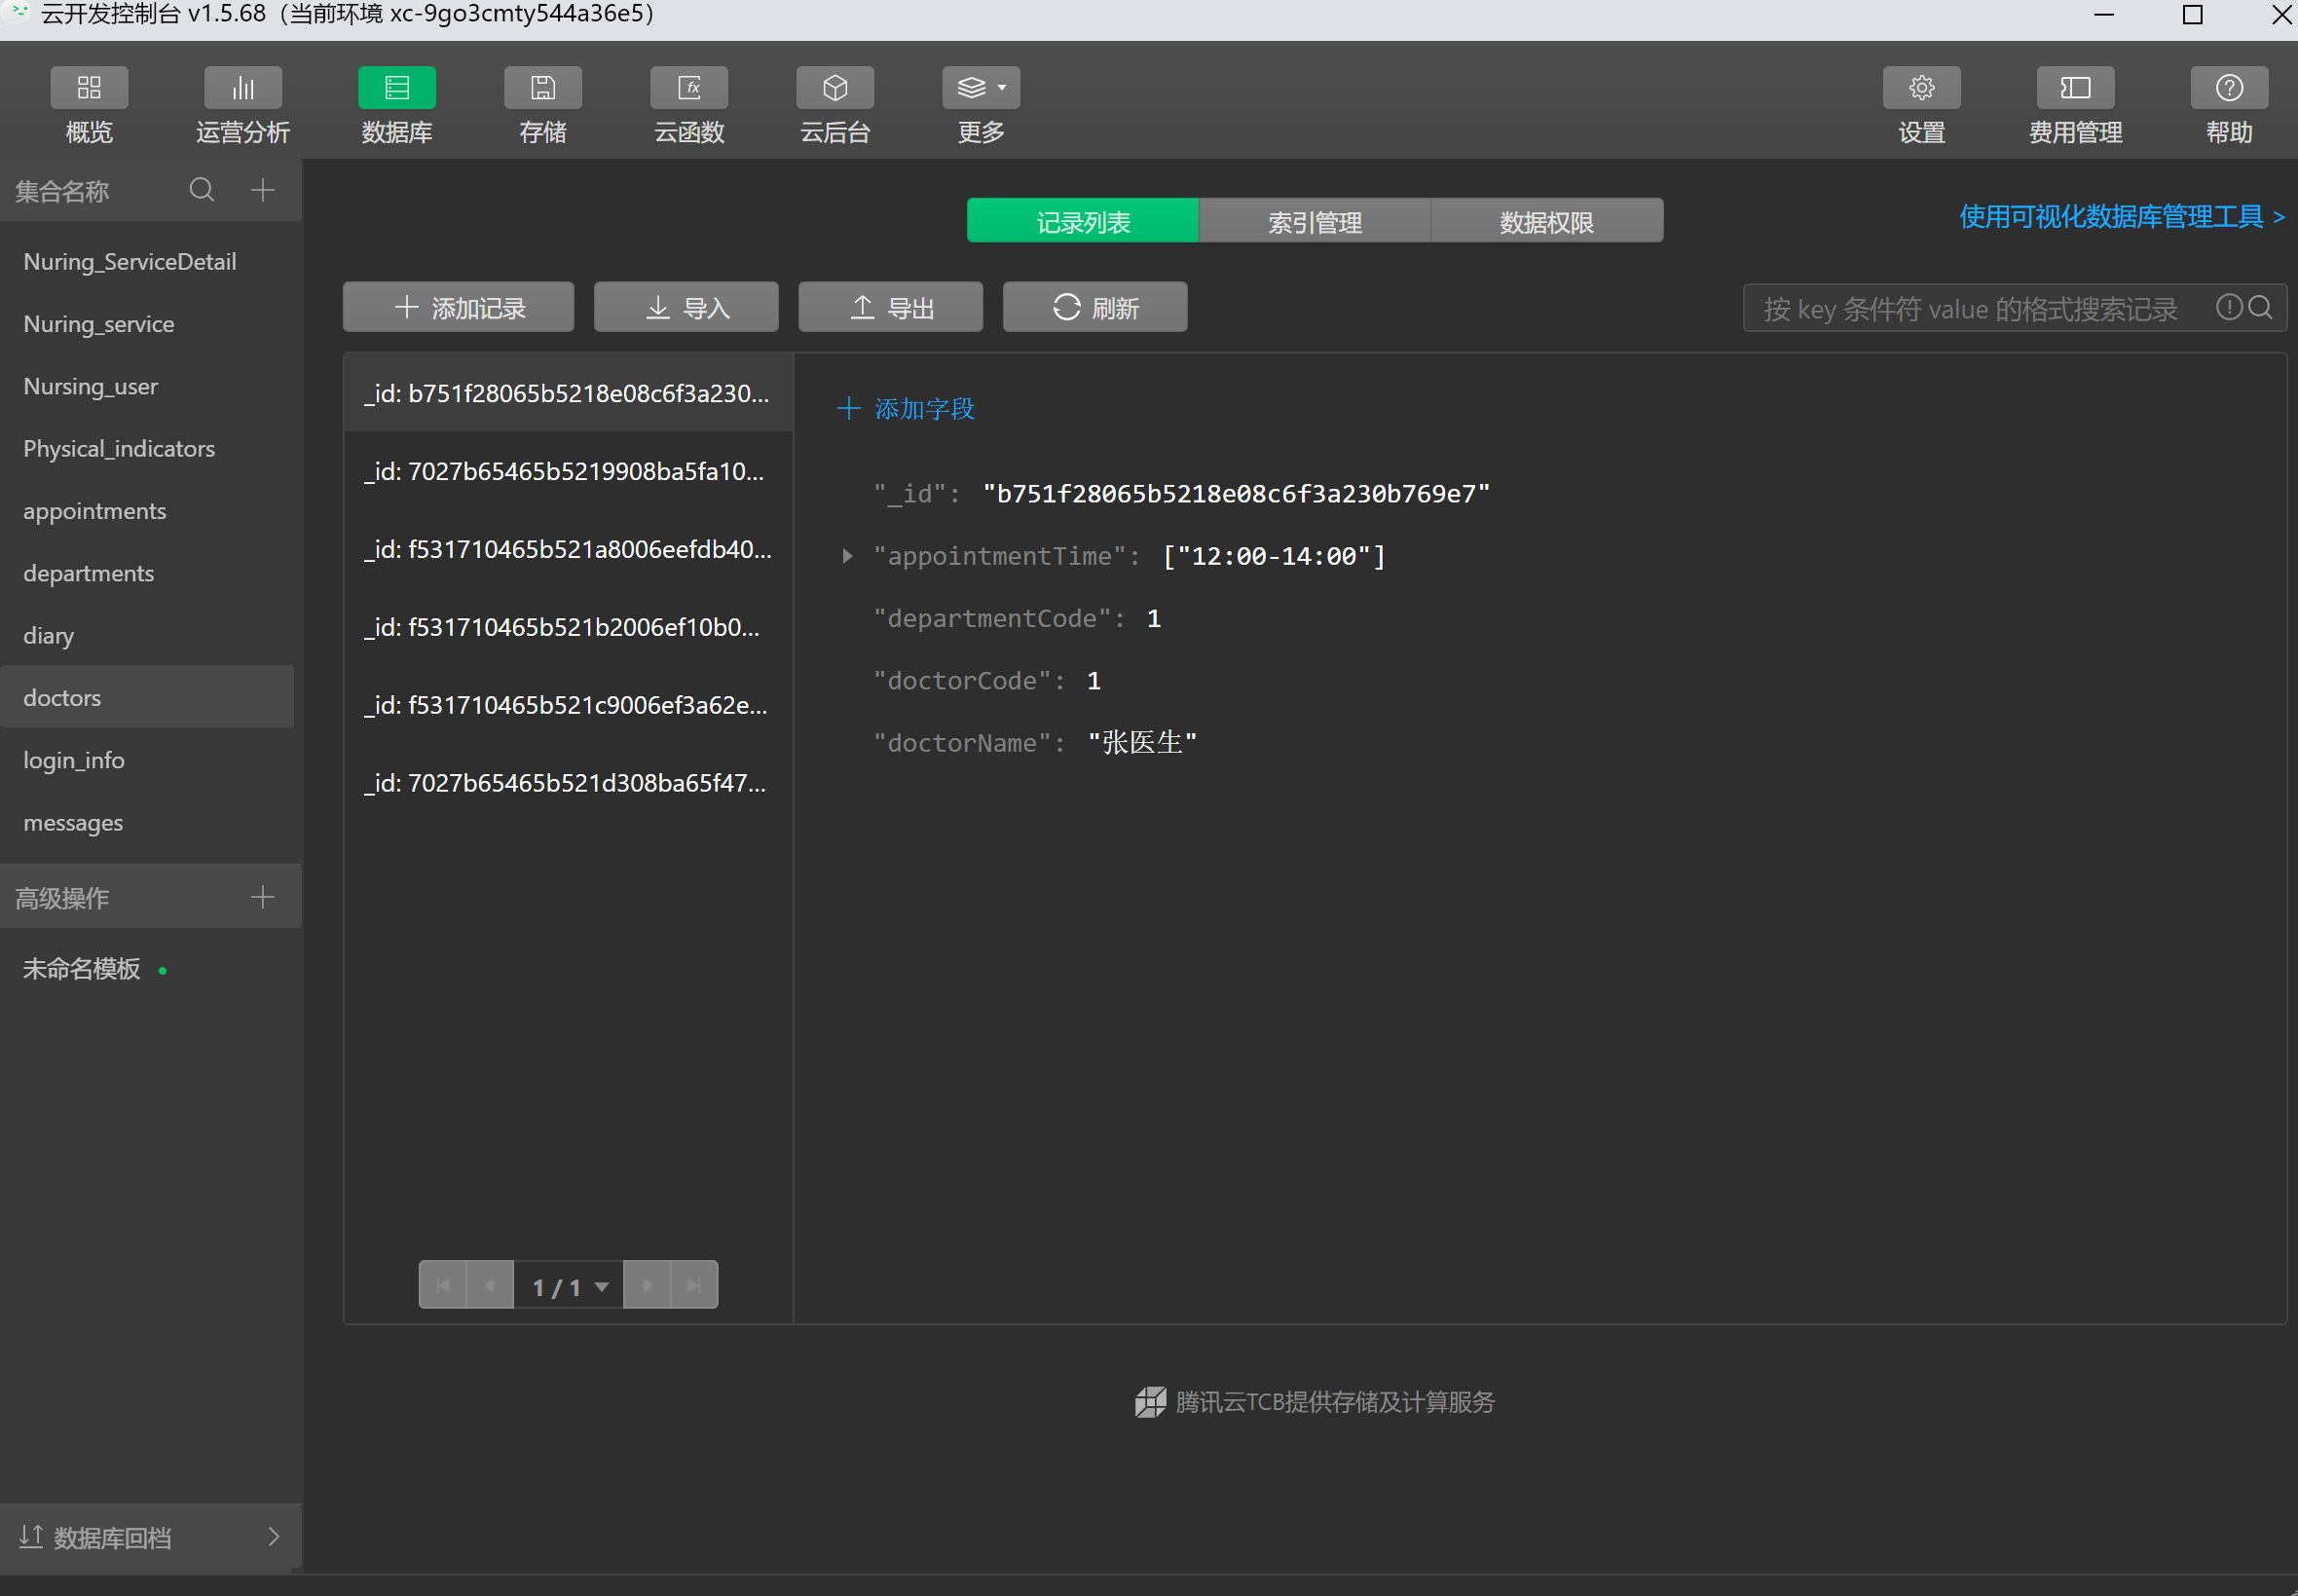Expand the 更多 dropdown menu

pyautogui.click(x=980, y=88)
